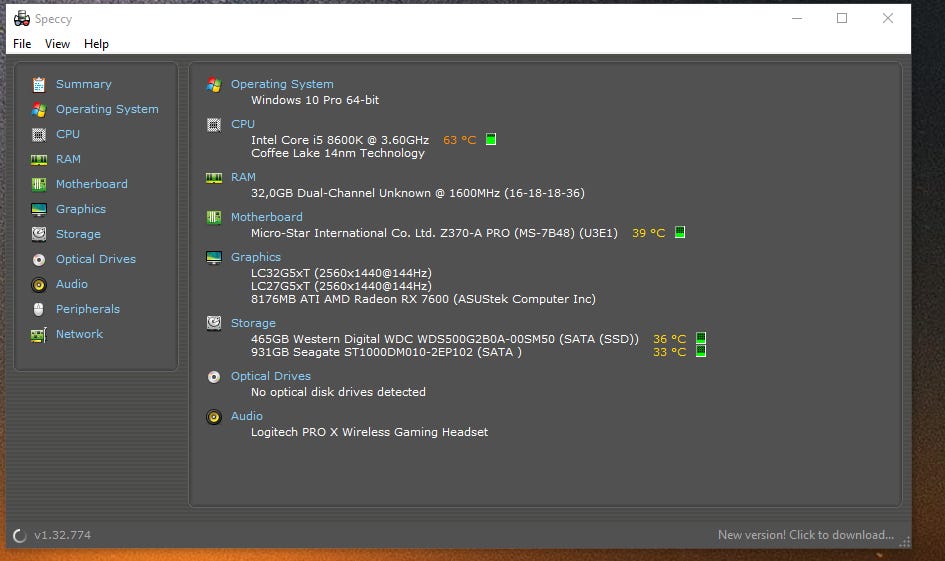Open the Summary sidebar icon
945x561 pixels.
39,84
